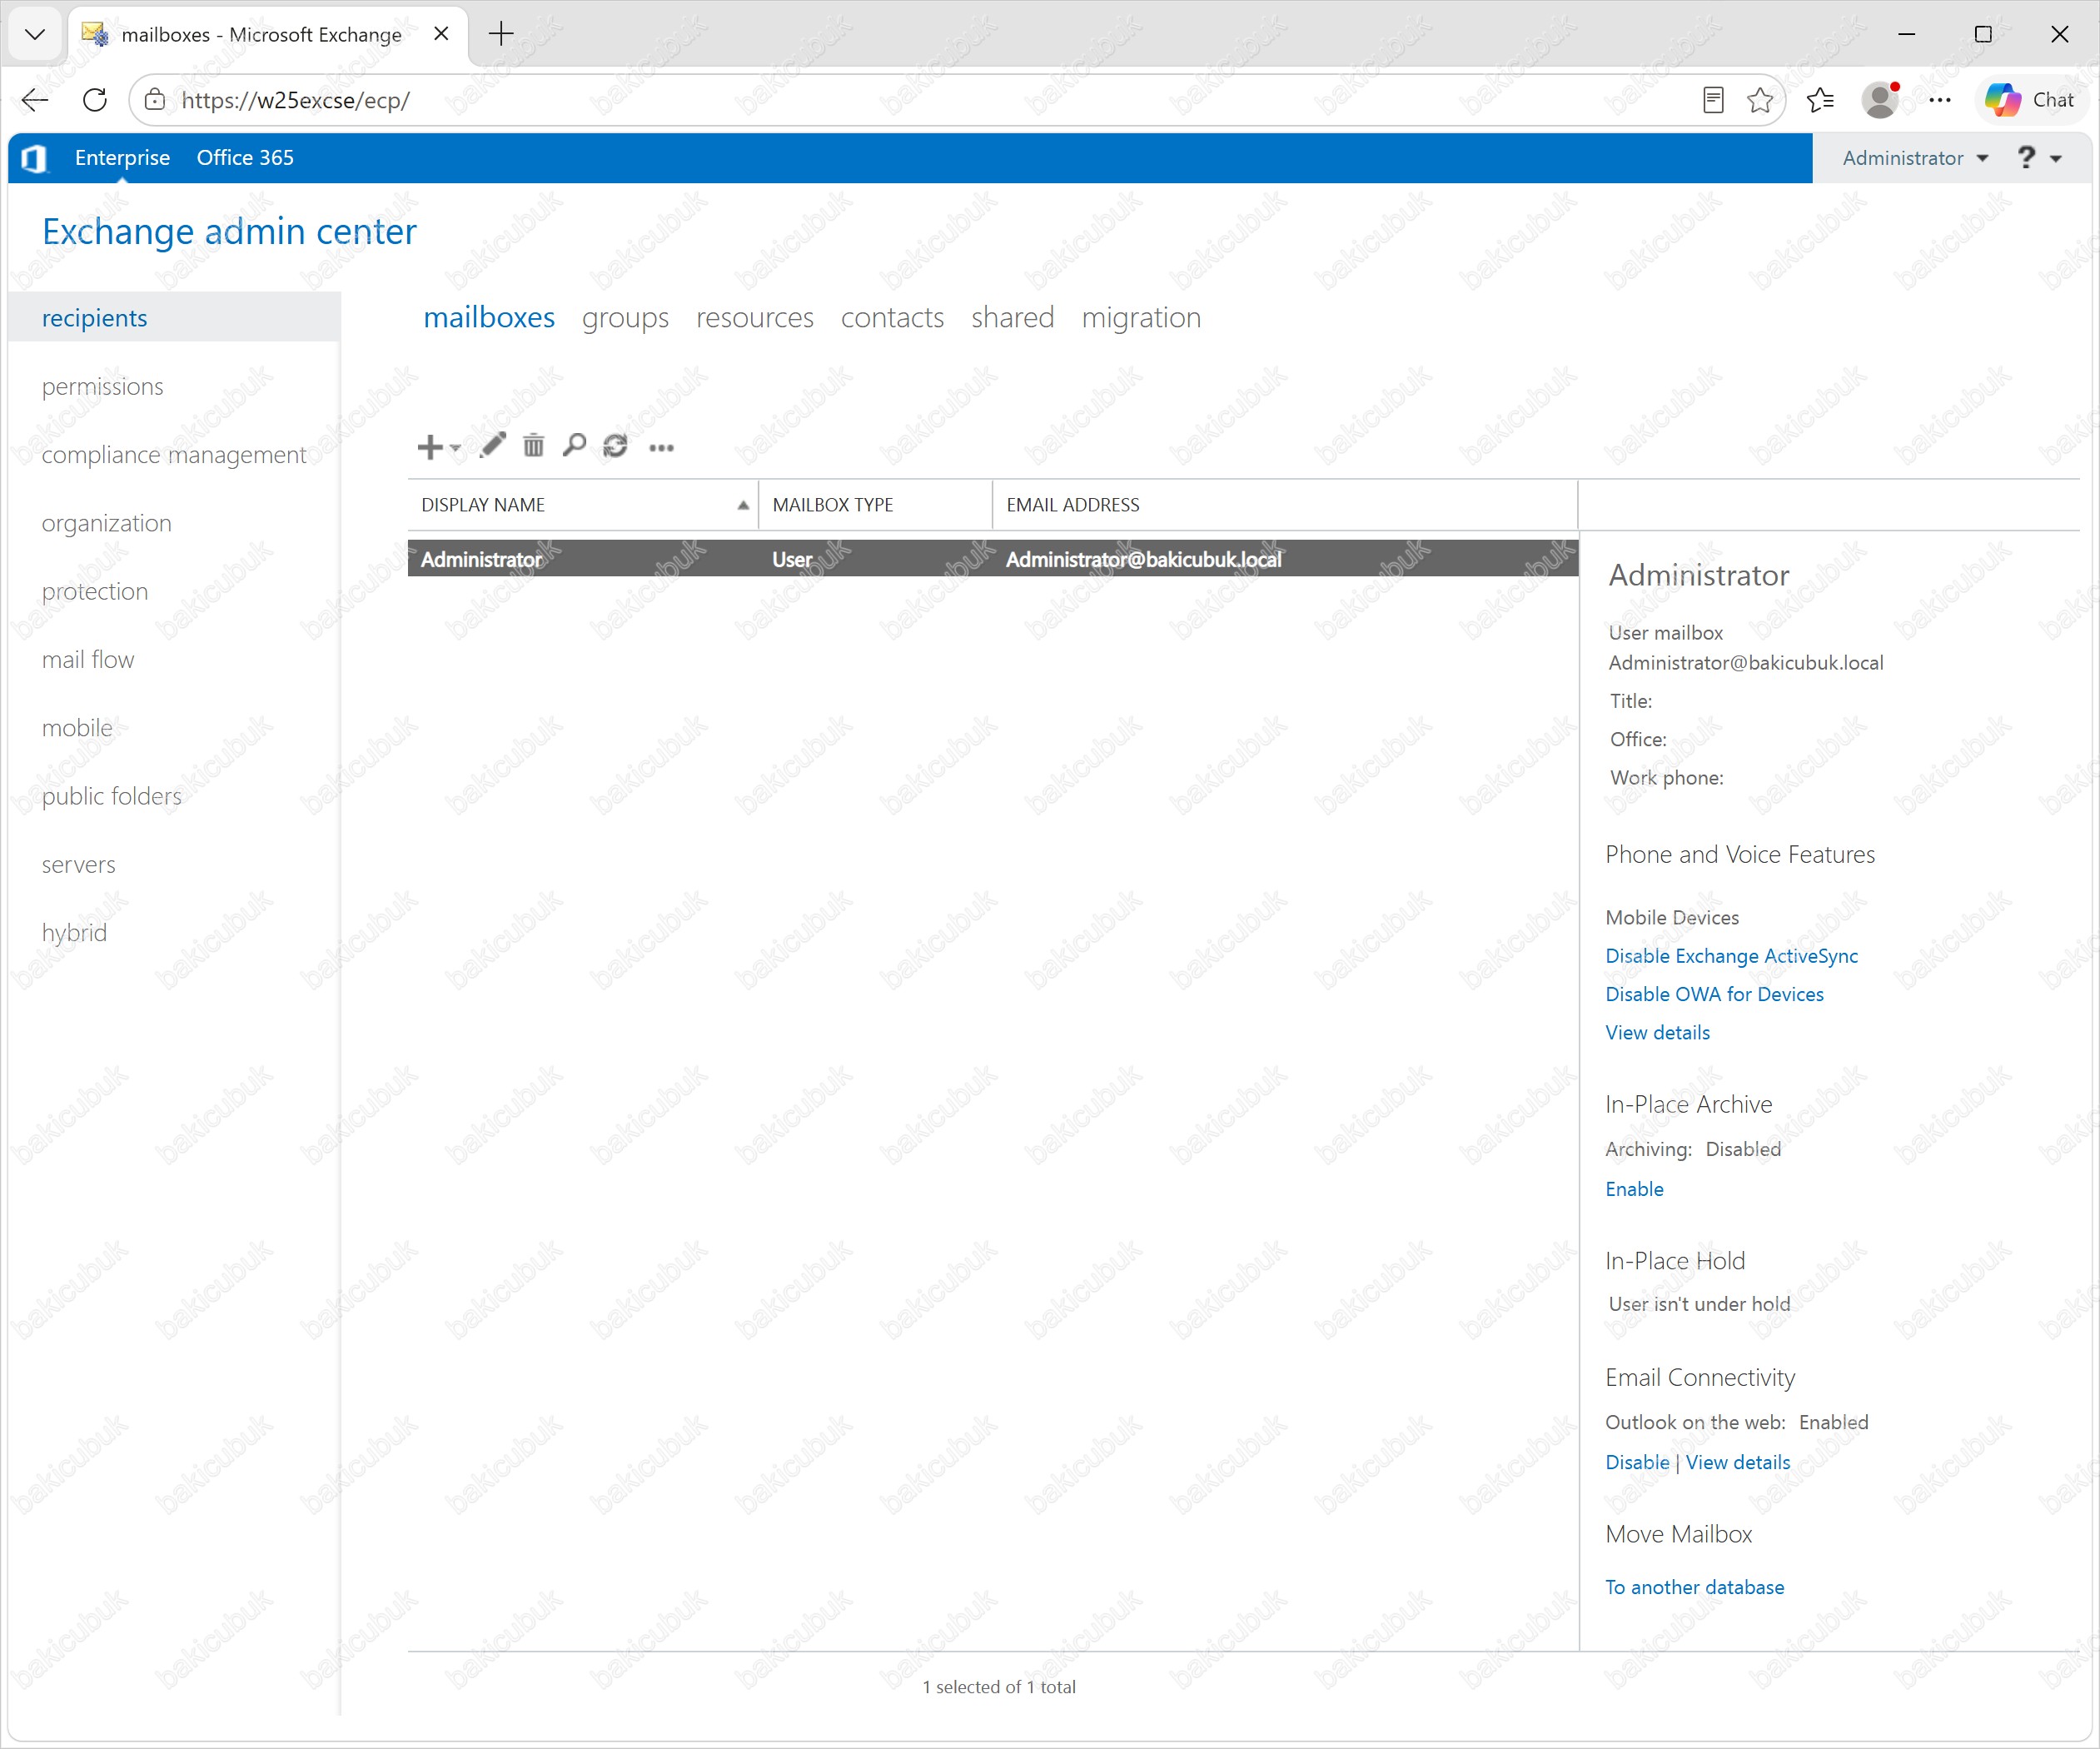The image size is (2100, 1749).
Task: Open the mailboxes tab
Action: pyautogui.click(x=489, y=317)
